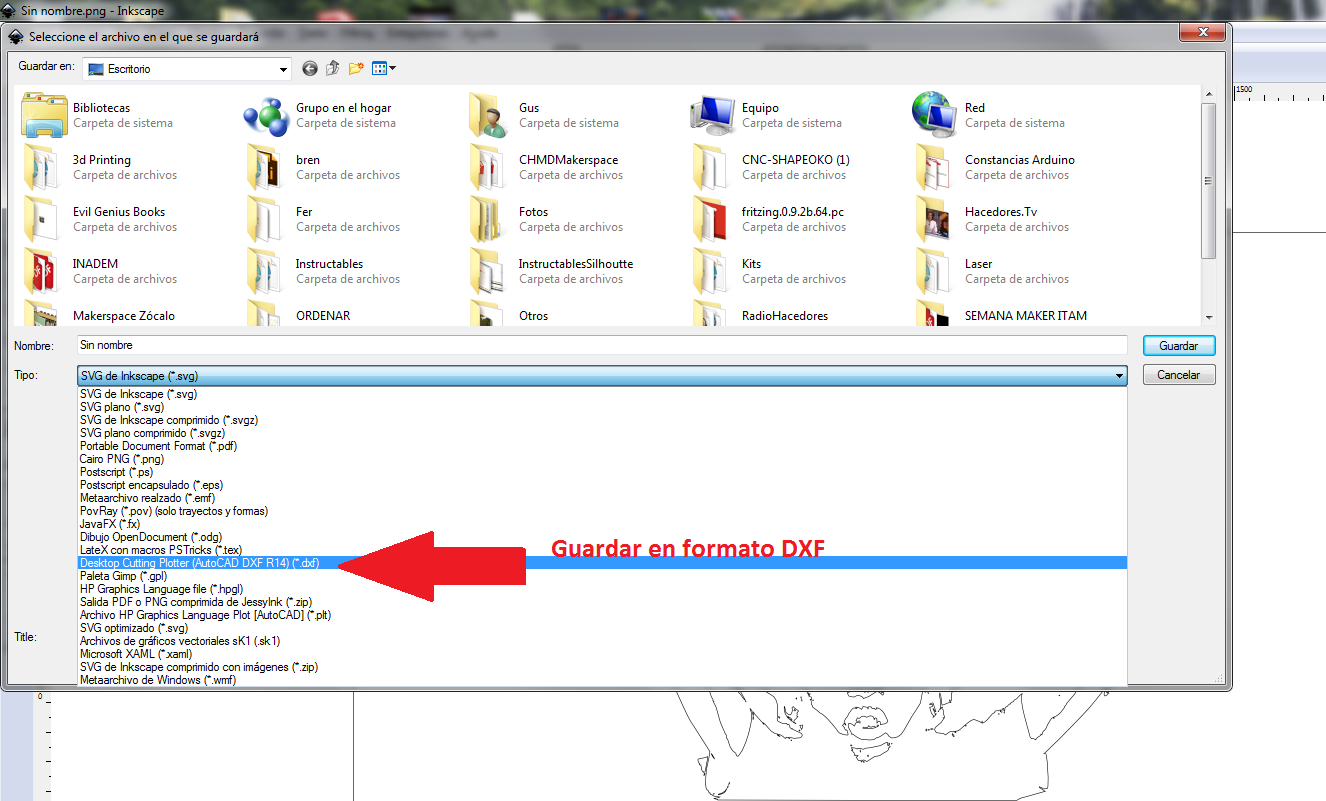Screen dimensions: 1326x801
Task: Select the '3d Printing' folder
Action: click(x=100, y=167)
